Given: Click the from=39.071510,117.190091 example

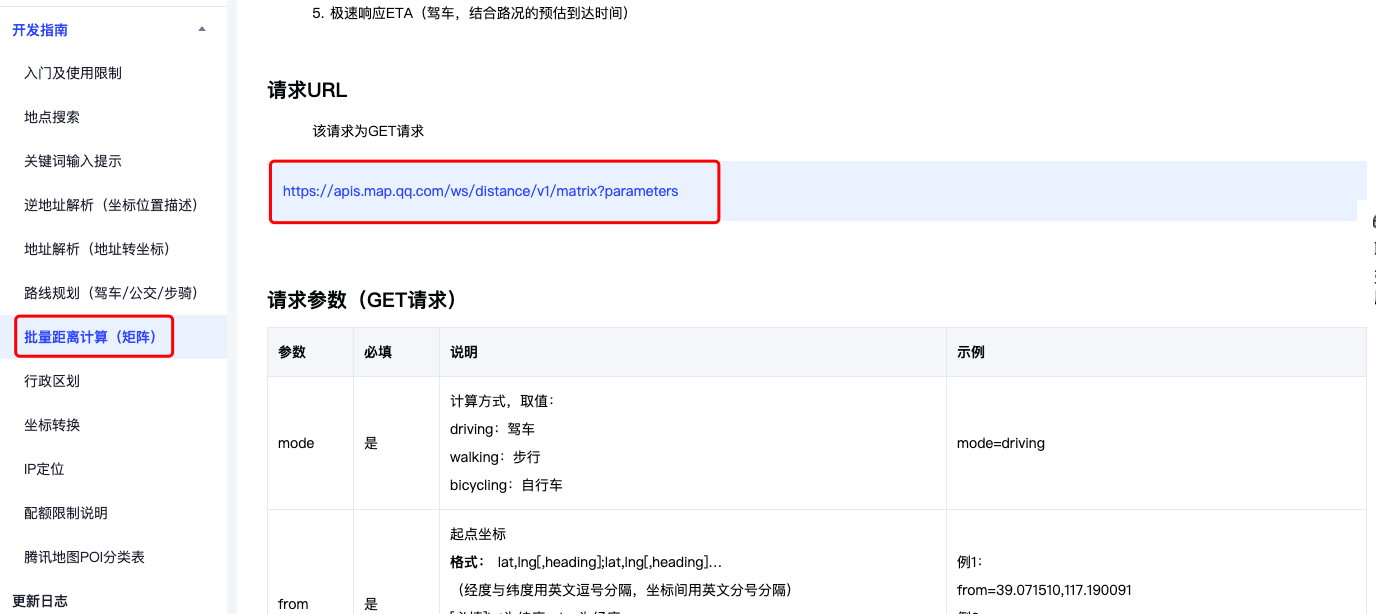Looking at the screenshot, I should [1044, 590].
